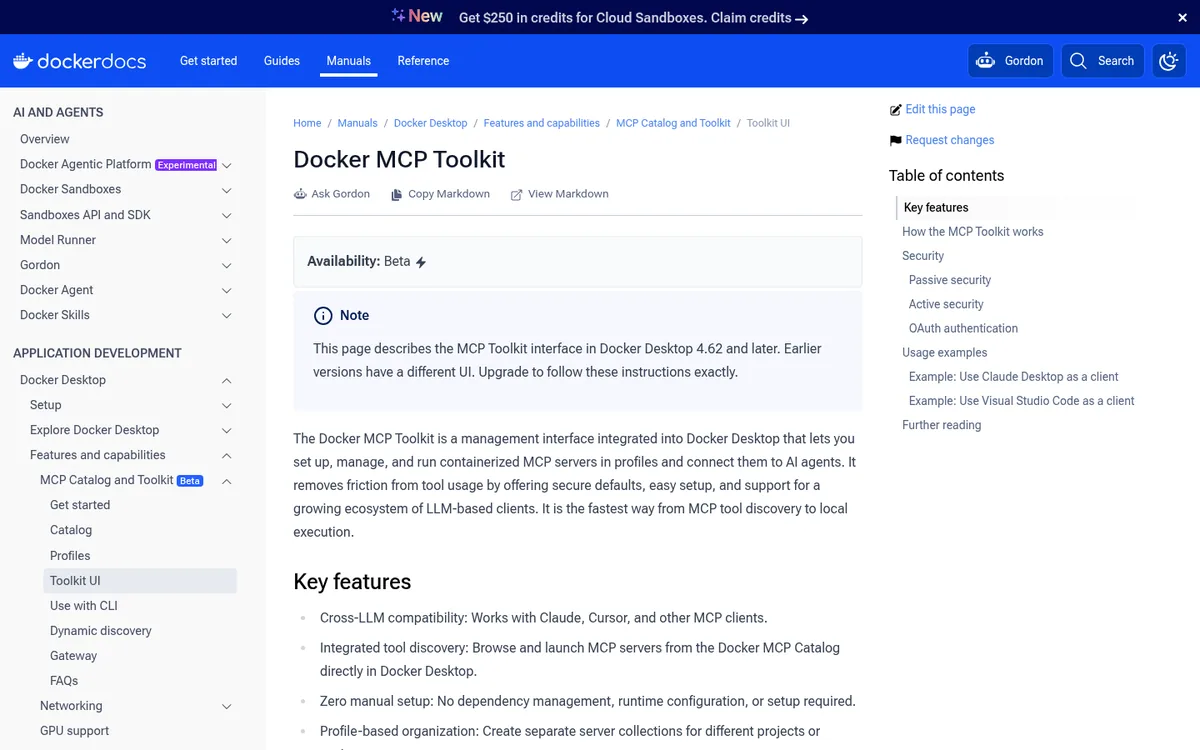
Task: Expand the Docker Skills chevron
Action: tap(227, 315)
